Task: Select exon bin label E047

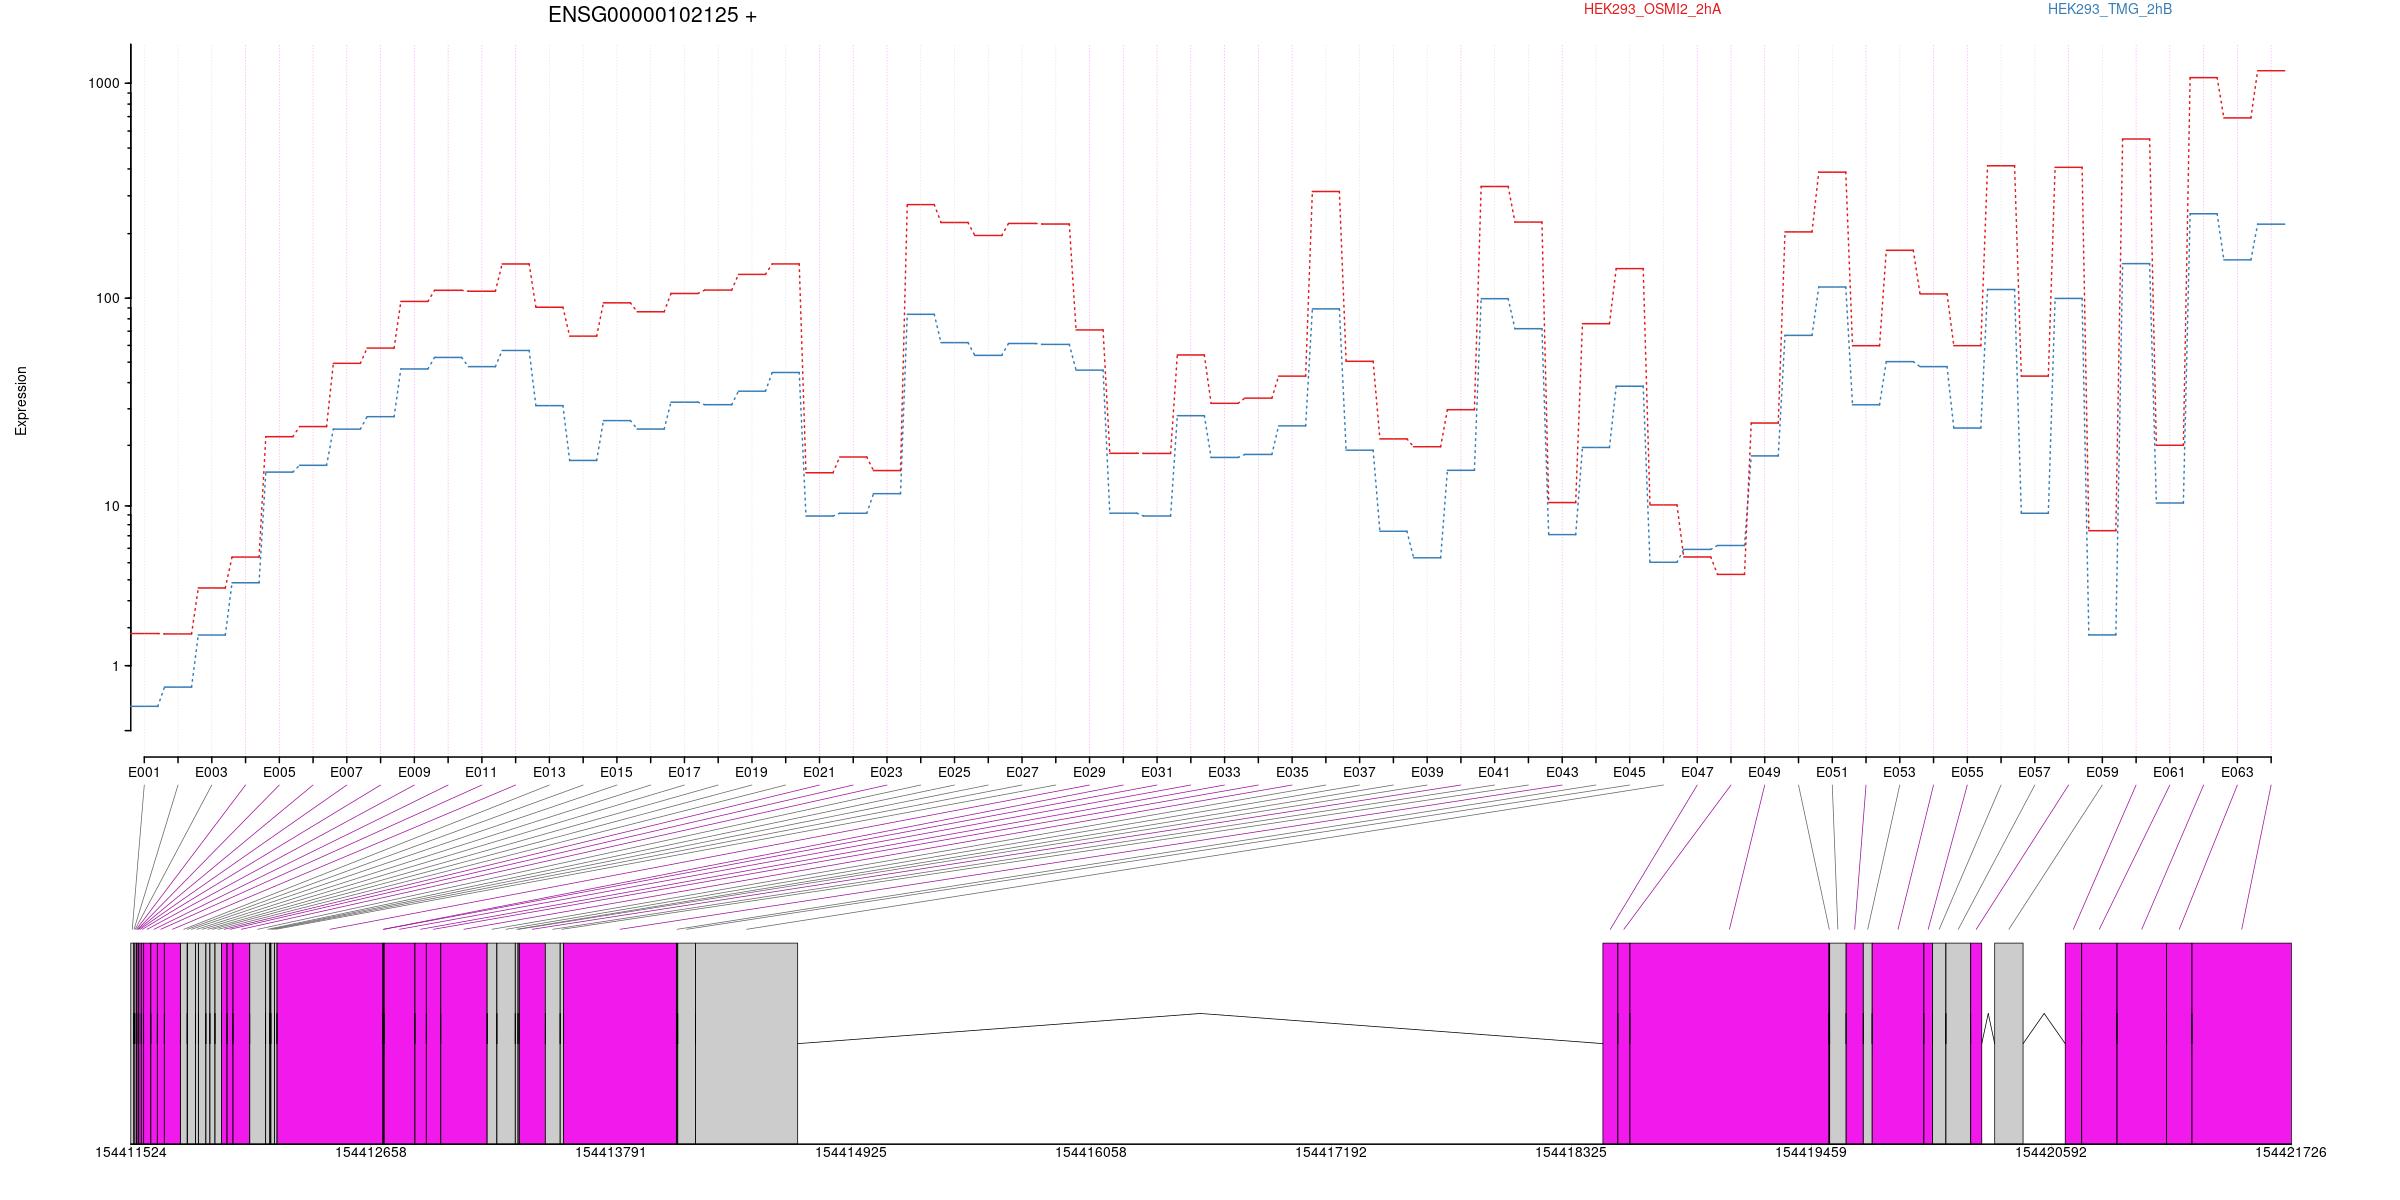Action: (1697, 772)
